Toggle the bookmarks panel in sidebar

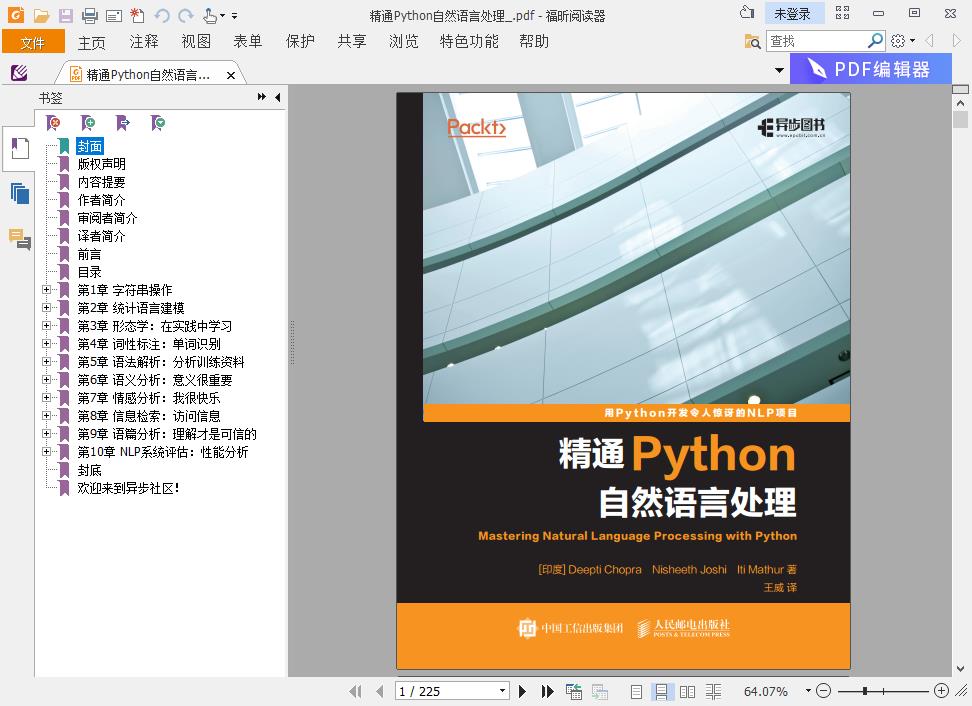(x=20, y=149)
